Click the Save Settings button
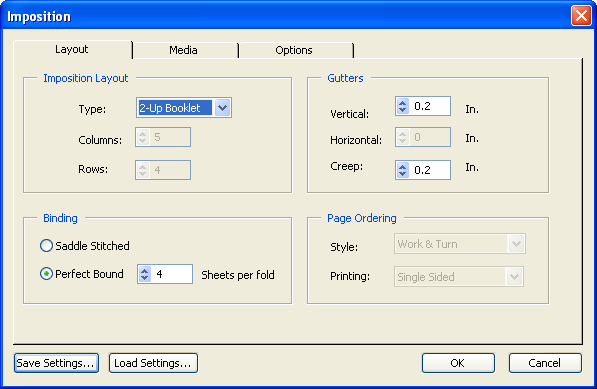 tap(56, 363)
